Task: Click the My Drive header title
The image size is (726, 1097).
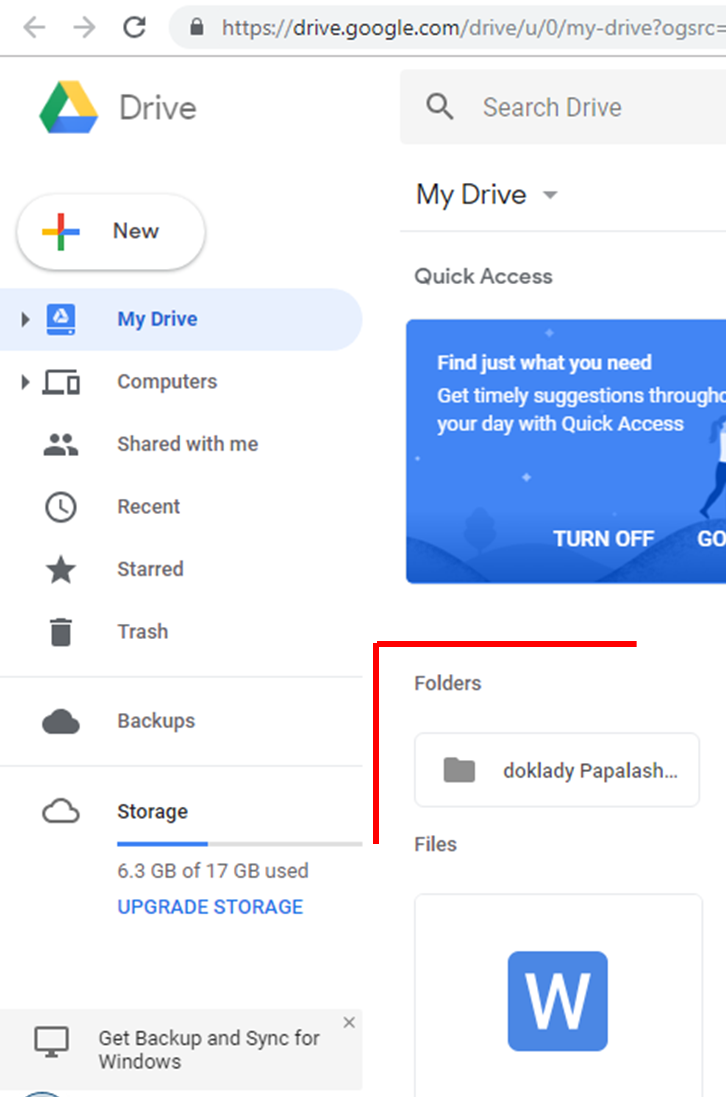Action: (471, 194)
